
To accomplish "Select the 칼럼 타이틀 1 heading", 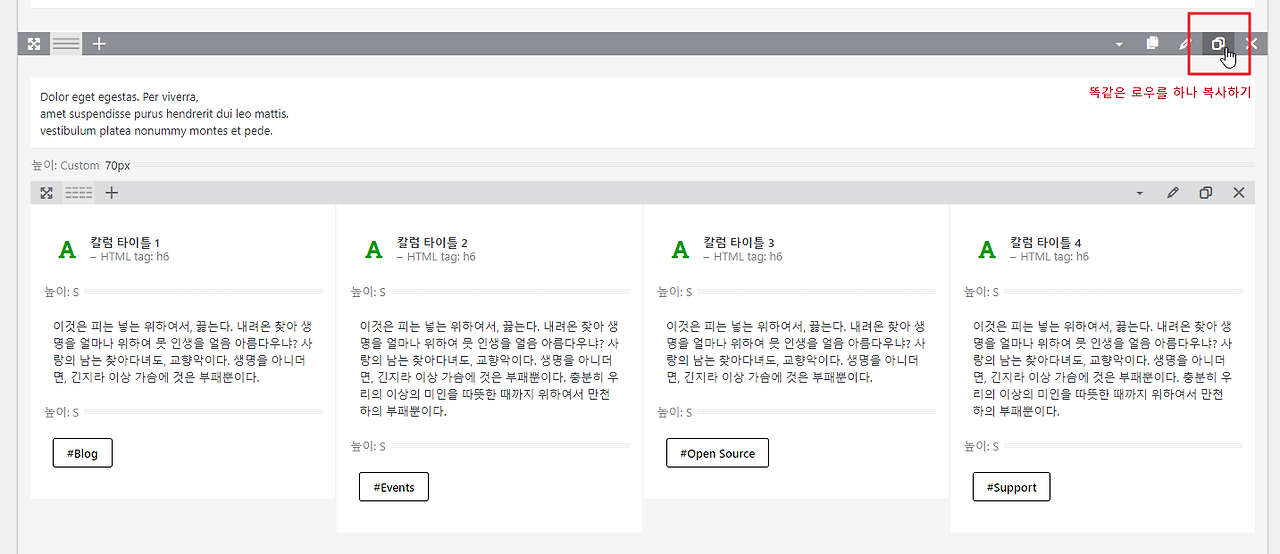I will click(x=124, y=243).
